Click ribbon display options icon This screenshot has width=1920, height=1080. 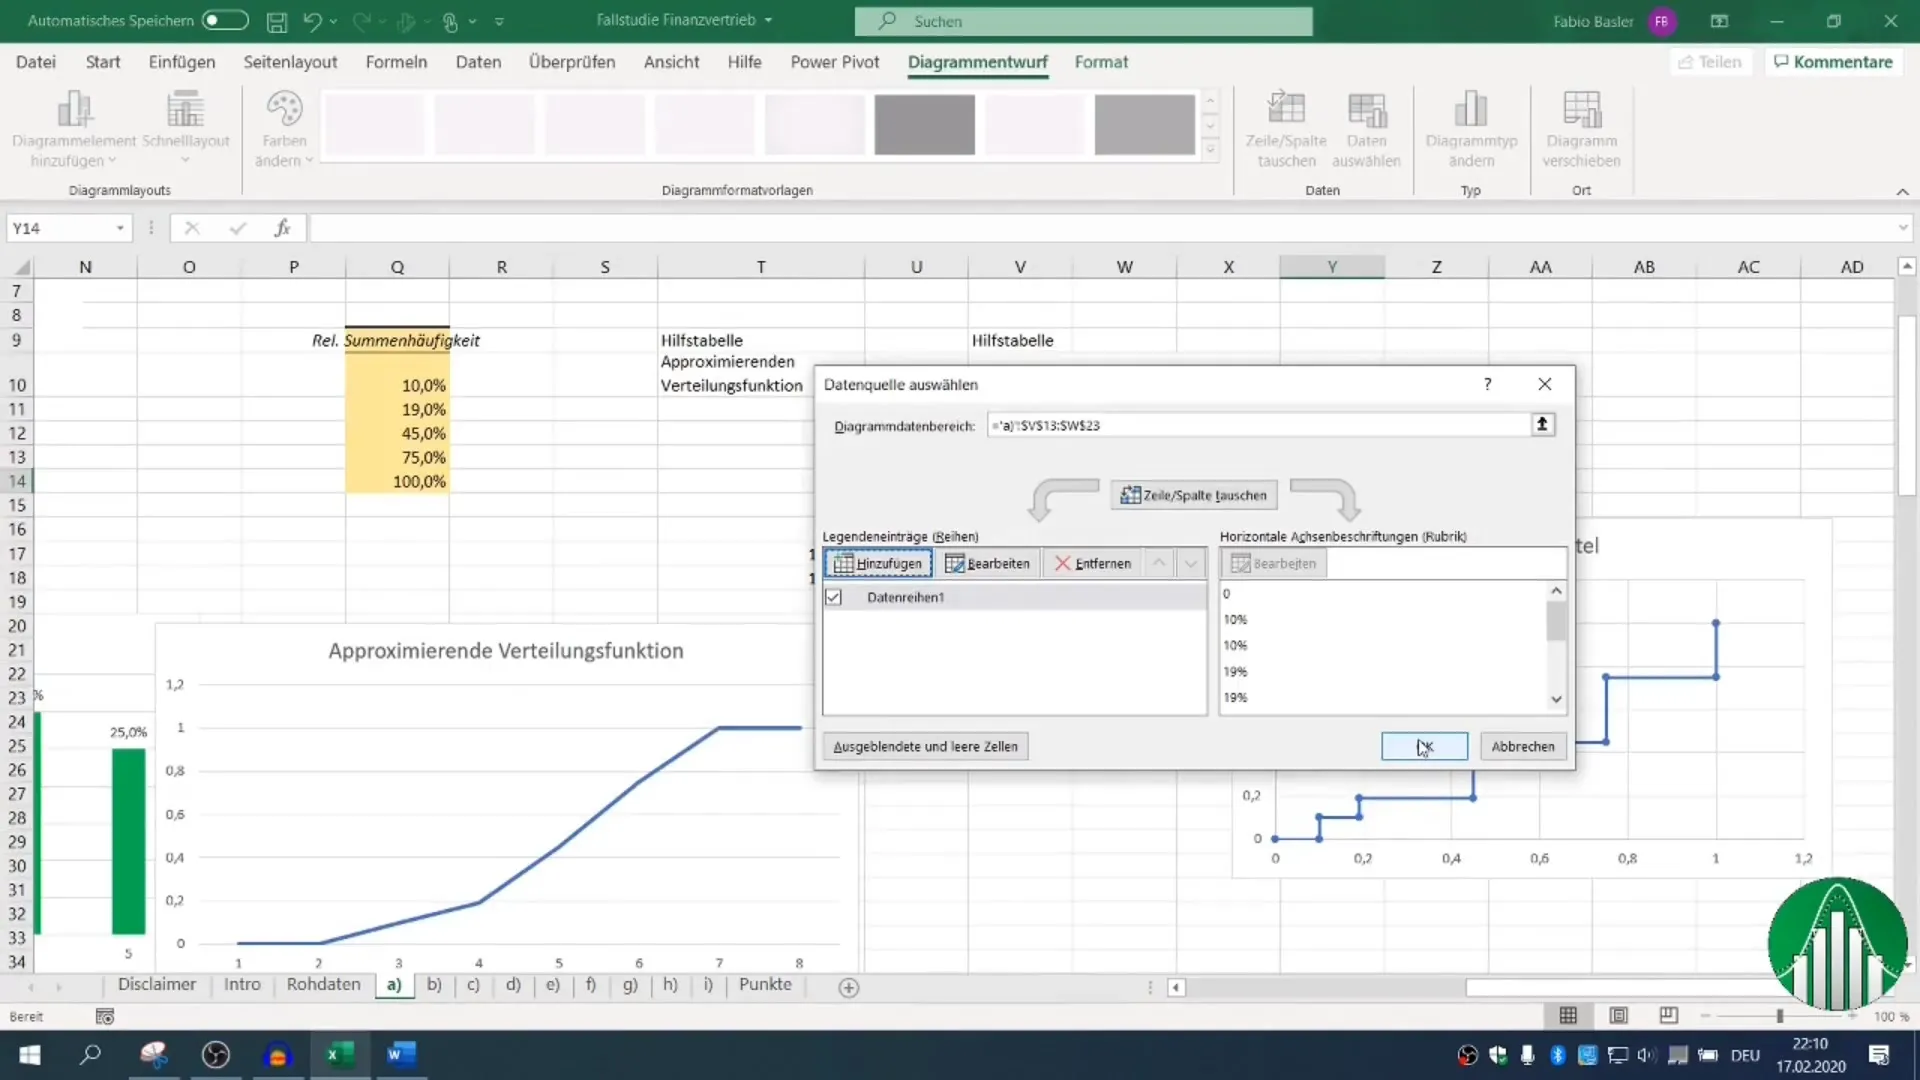click(x=1719, y=21)
